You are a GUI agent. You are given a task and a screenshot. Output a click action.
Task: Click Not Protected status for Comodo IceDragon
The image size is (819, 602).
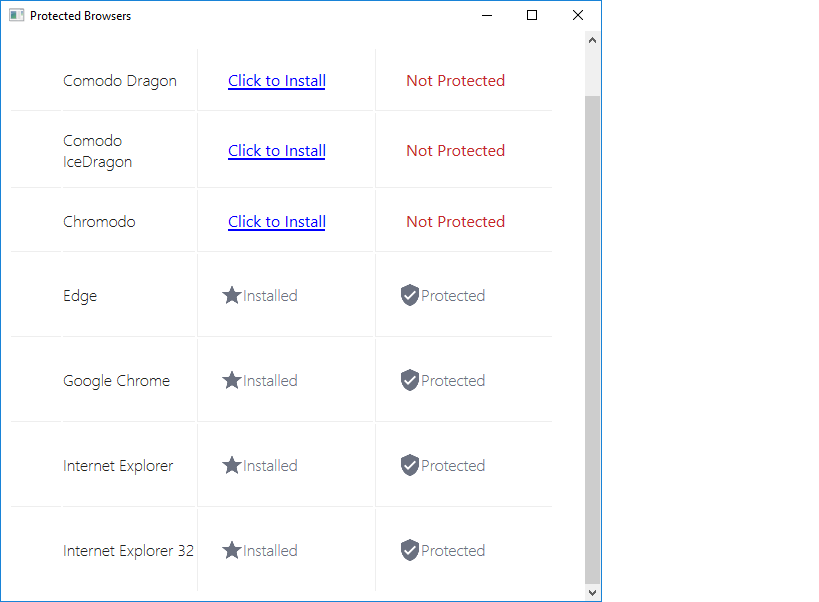tap(455, 151)
